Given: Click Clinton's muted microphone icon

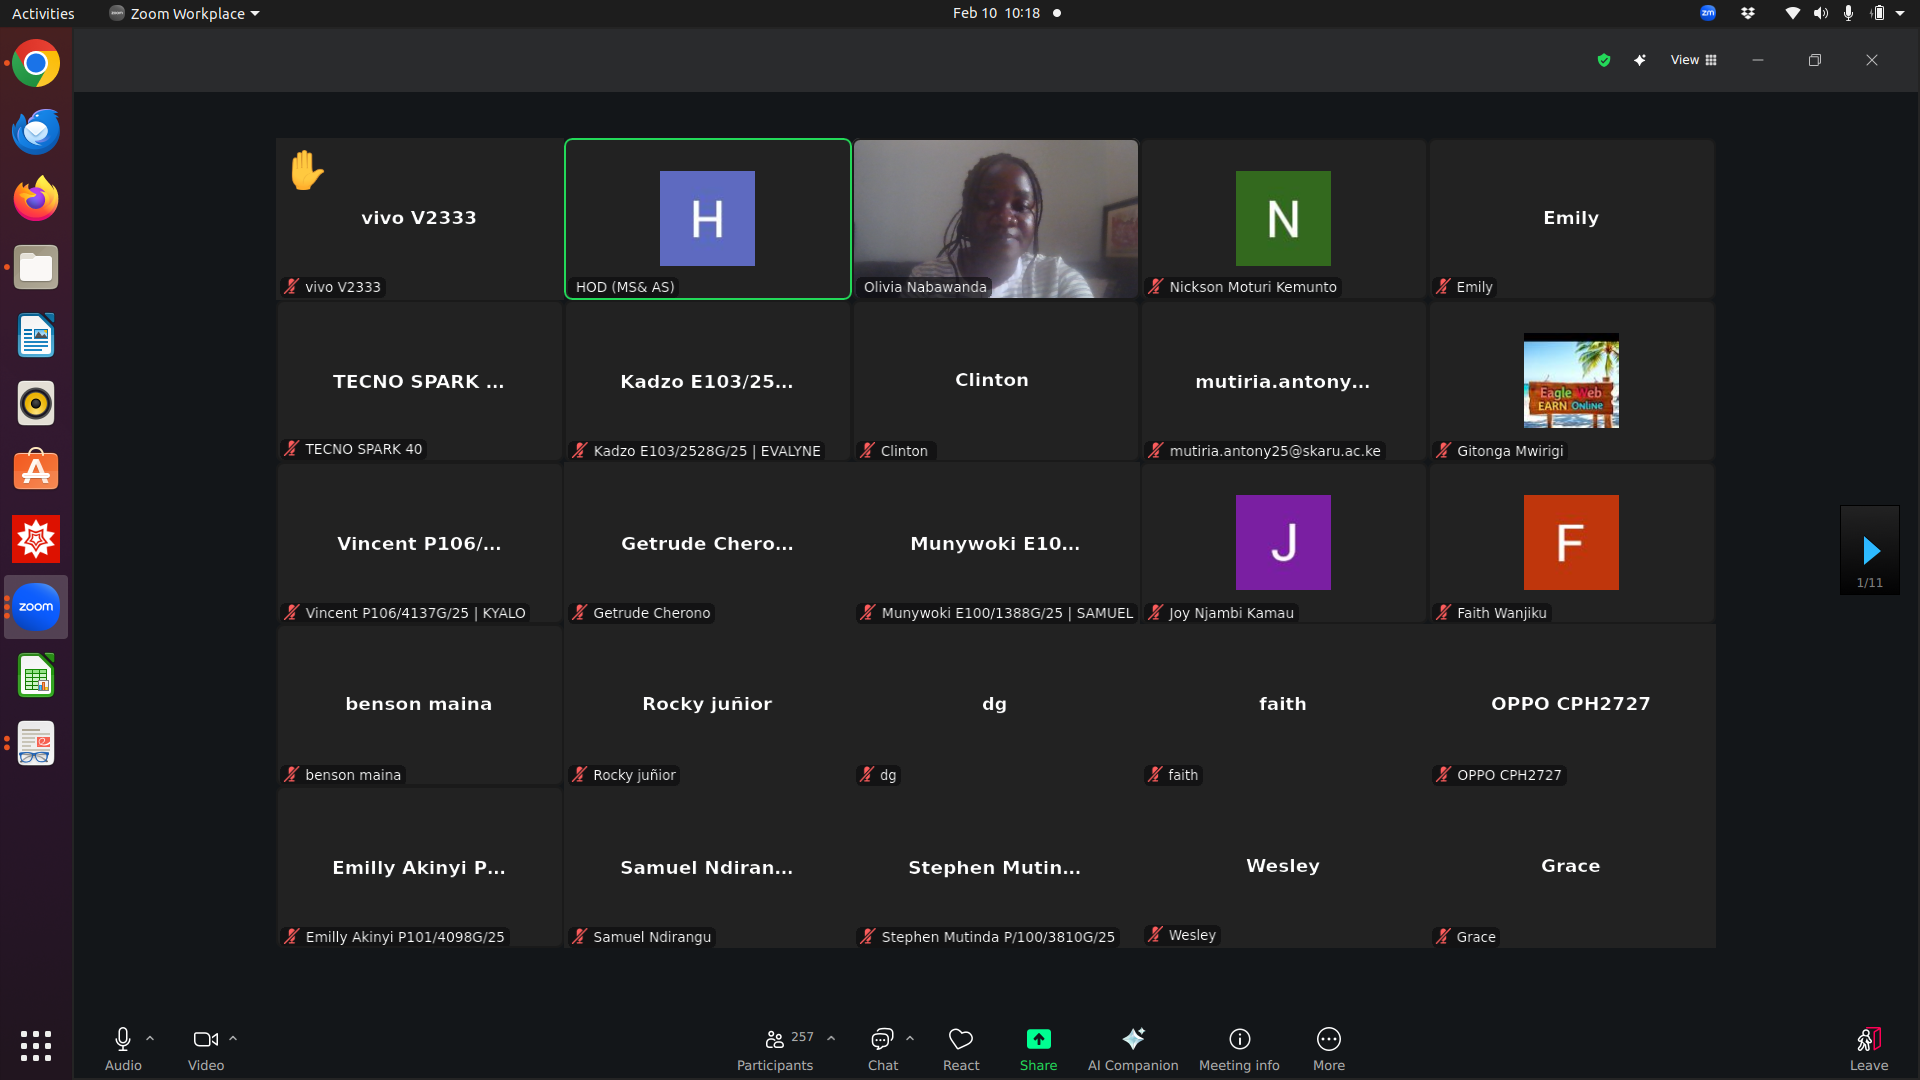Looking at the screenshot, I should pos(867,451).
